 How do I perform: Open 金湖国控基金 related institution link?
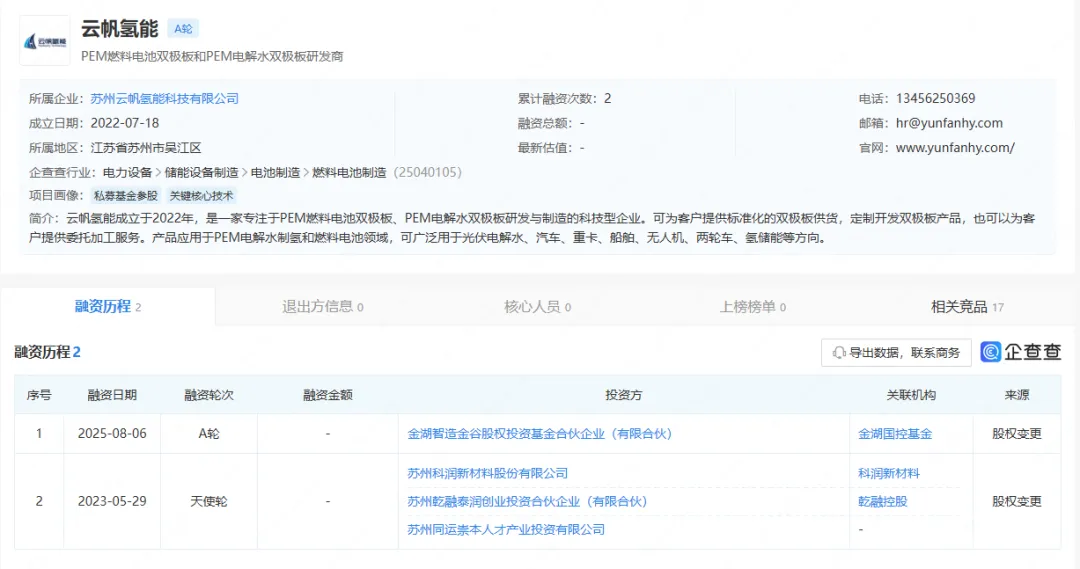[x=895, y=434]
